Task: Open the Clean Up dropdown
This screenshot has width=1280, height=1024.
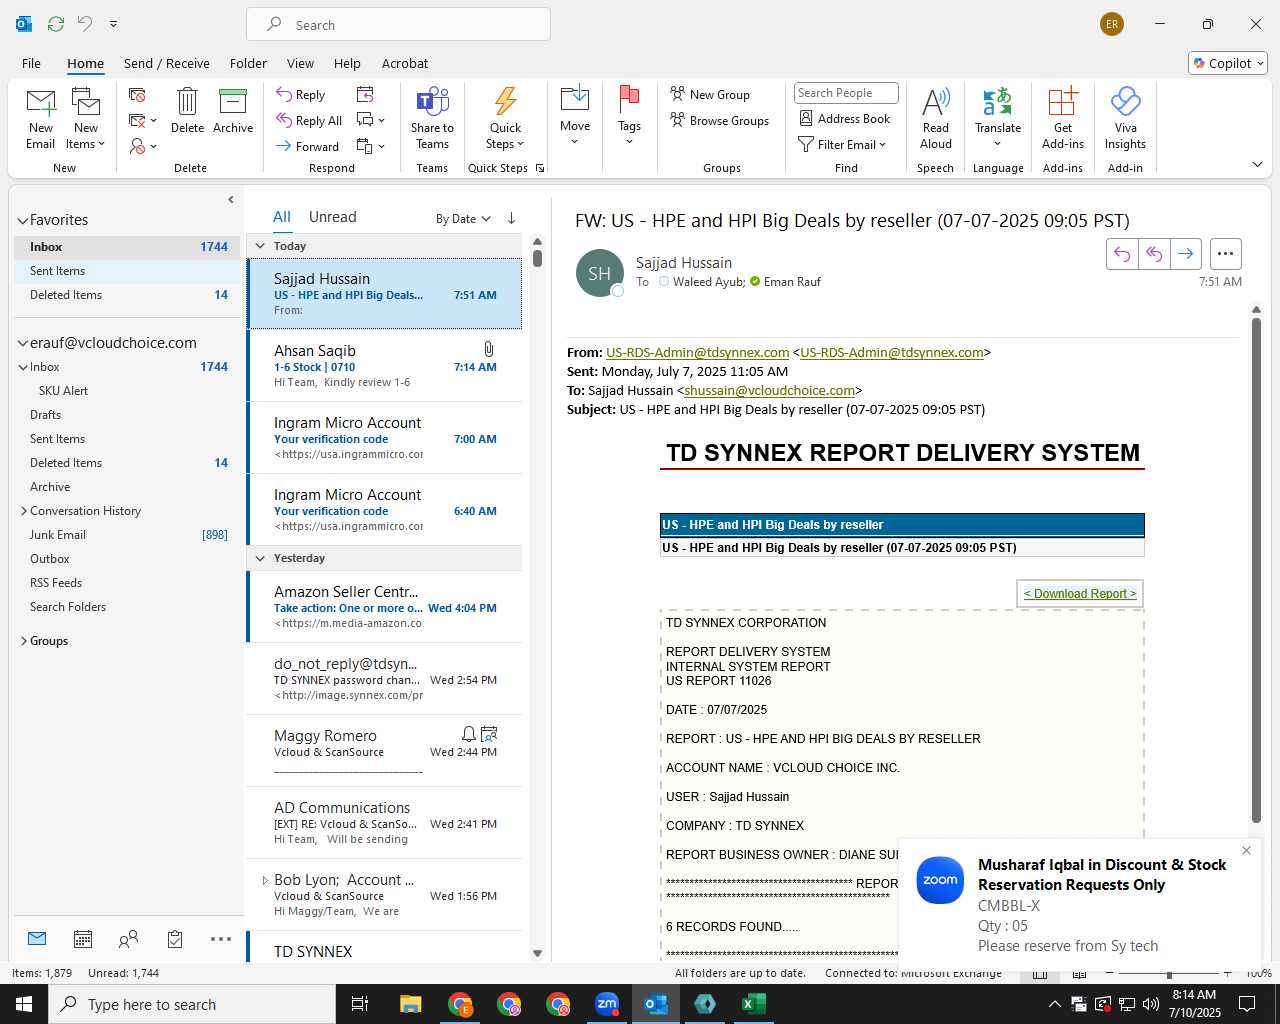Action: (143, 121)
